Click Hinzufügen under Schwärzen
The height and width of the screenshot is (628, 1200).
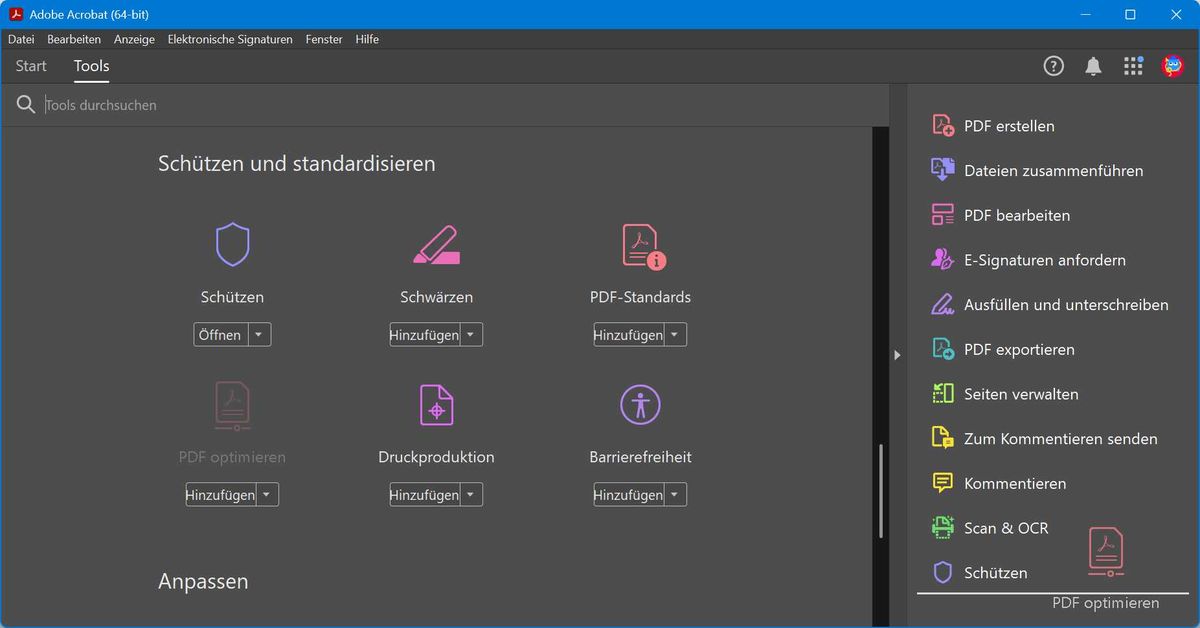424,335
